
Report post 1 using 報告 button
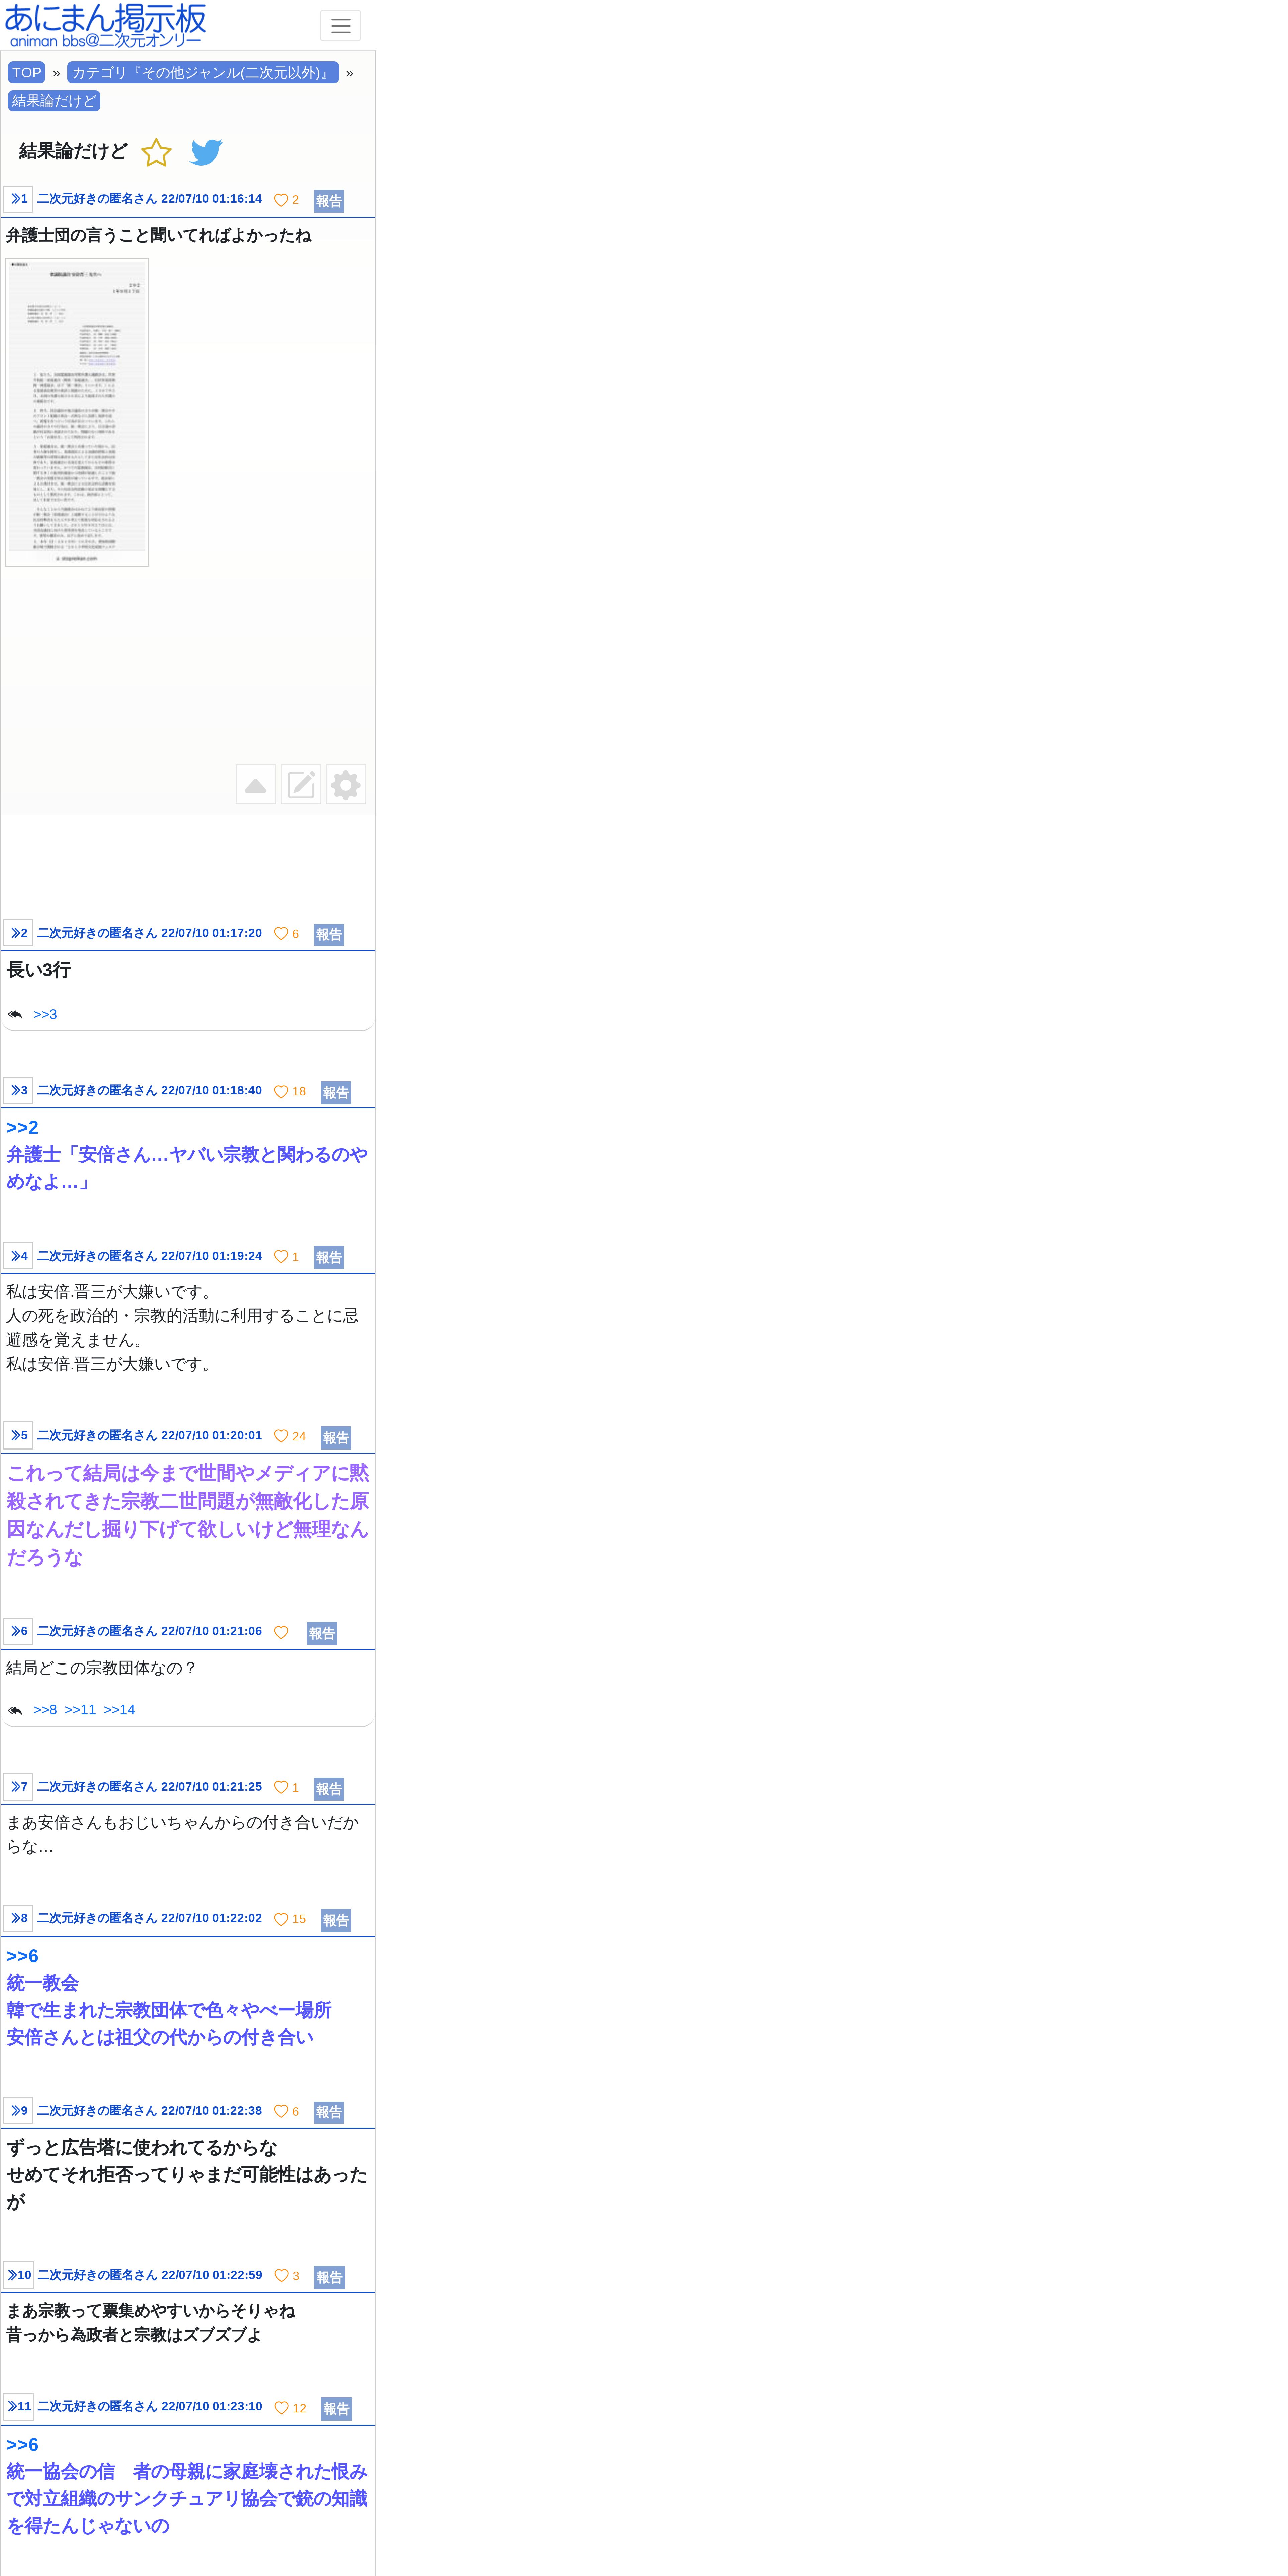[329, 201]
